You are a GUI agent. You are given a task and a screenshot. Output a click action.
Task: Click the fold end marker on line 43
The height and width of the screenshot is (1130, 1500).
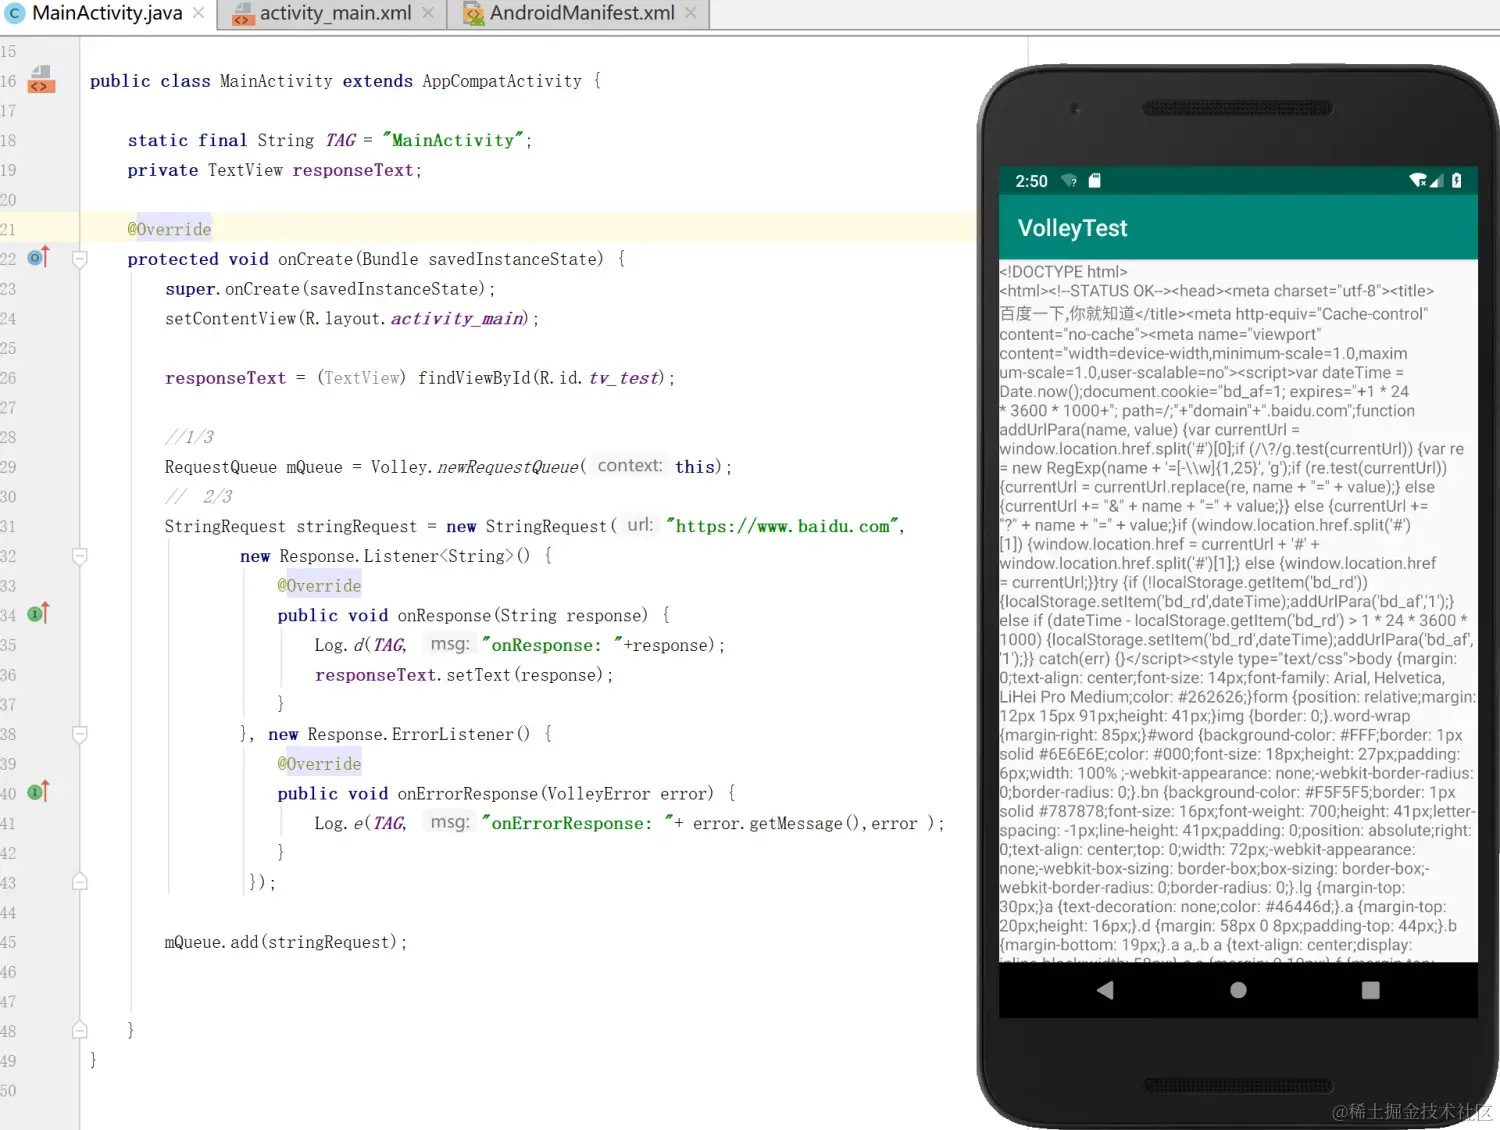coord(80,882)
